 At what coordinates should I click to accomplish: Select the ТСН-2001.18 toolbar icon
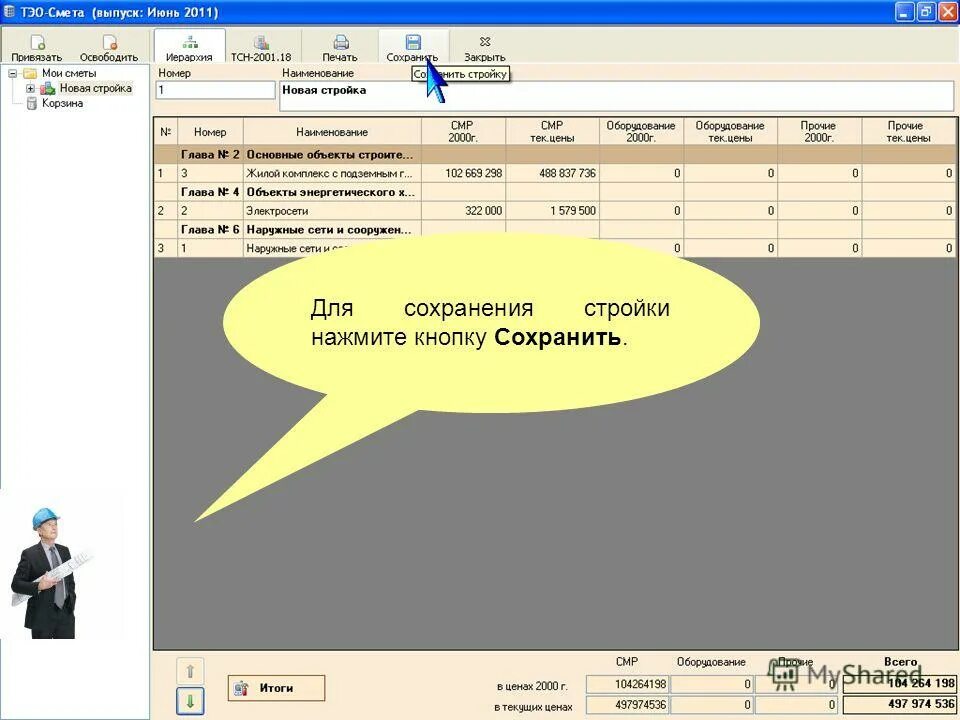tap(261, 44)
